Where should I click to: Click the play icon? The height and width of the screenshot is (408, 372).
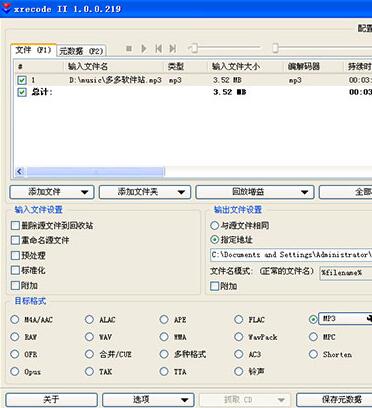(x=144, y=49)
